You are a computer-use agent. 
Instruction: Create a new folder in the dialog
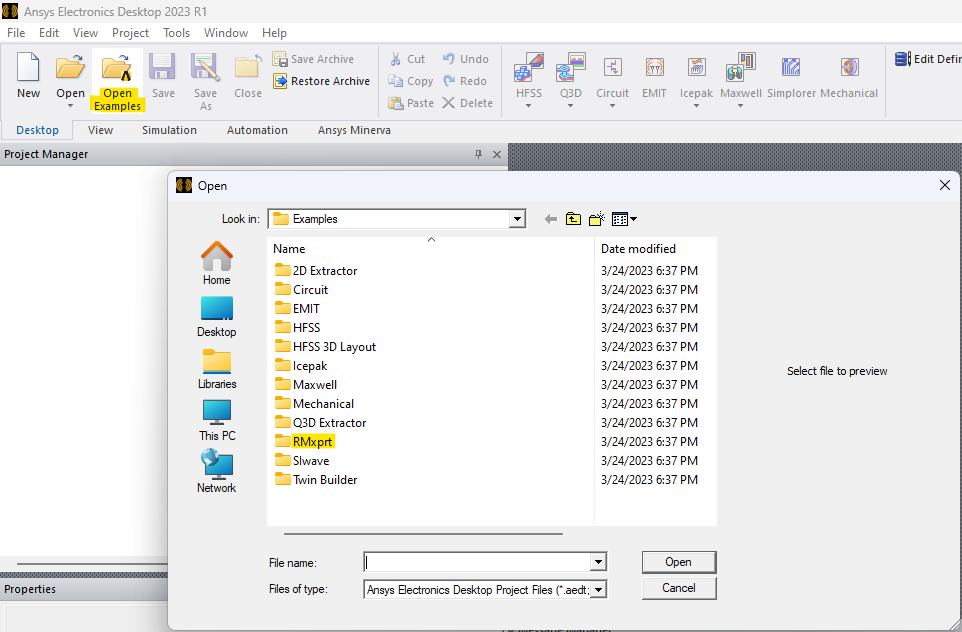[x=596, y=219]
